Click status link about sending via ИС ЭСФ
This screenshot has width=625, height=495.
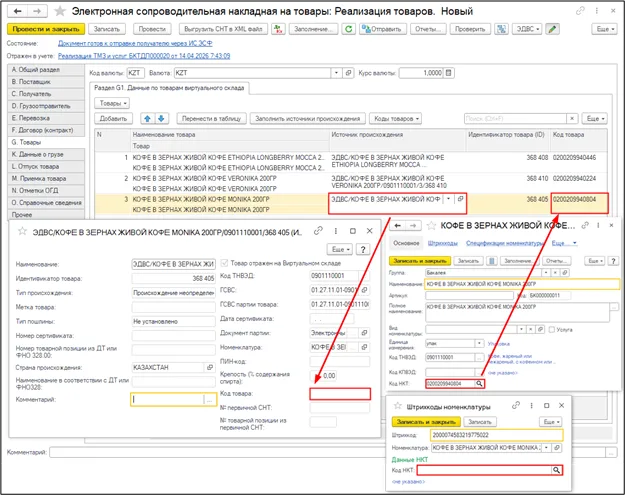coord(135,43)
